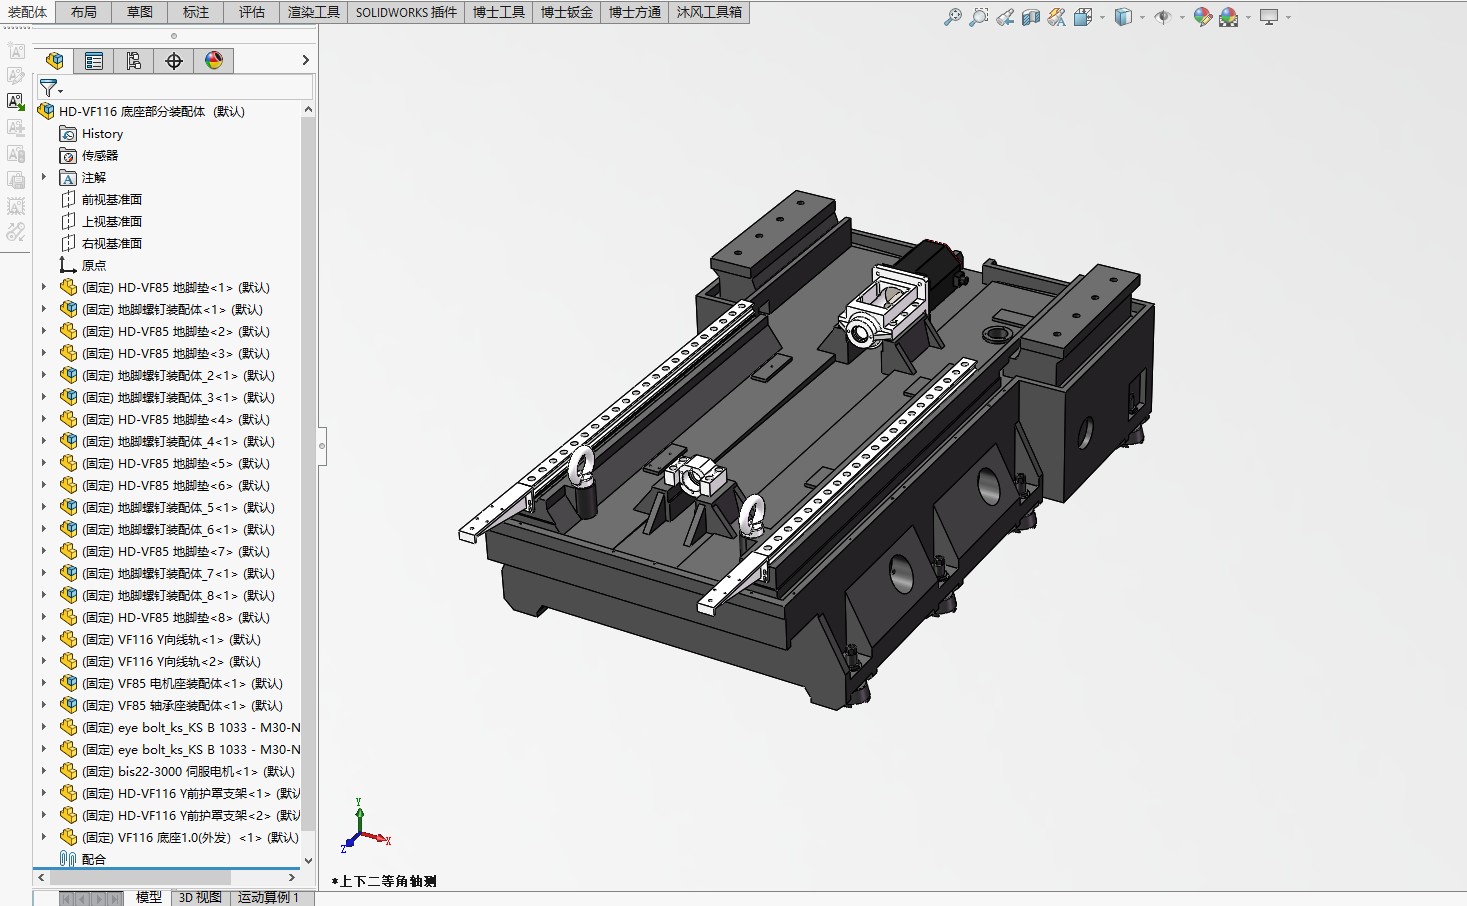Image resolution: width=1467 pixels, height=906 pixels.
Task: Click the Zoom to Fit magnifier icon
Action: coord(953,17)
